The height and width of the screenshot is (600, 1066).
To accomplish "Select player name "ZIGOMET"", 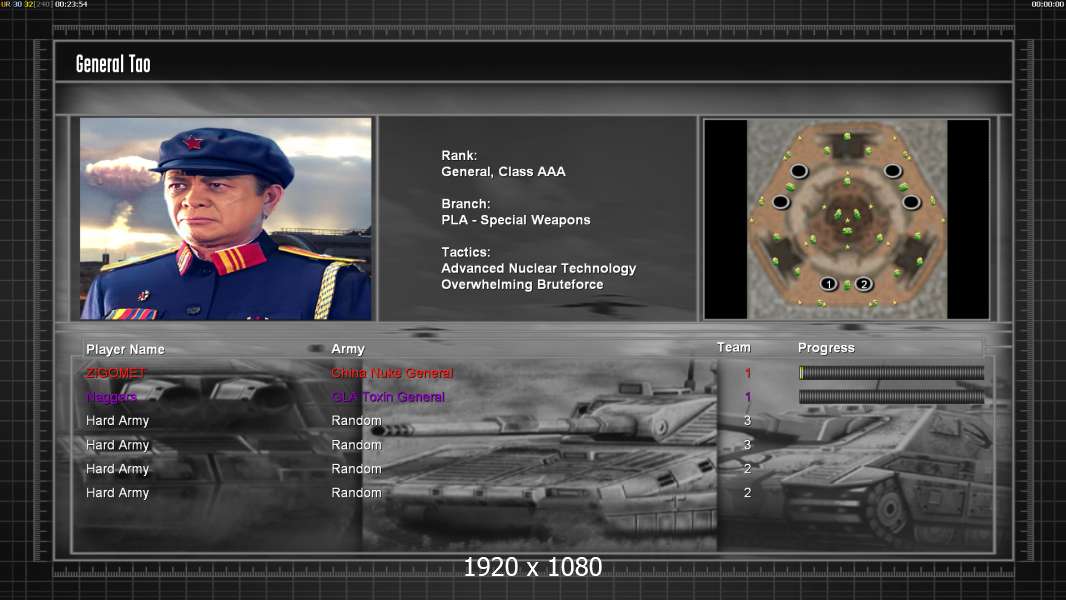I will coord(116,373).
